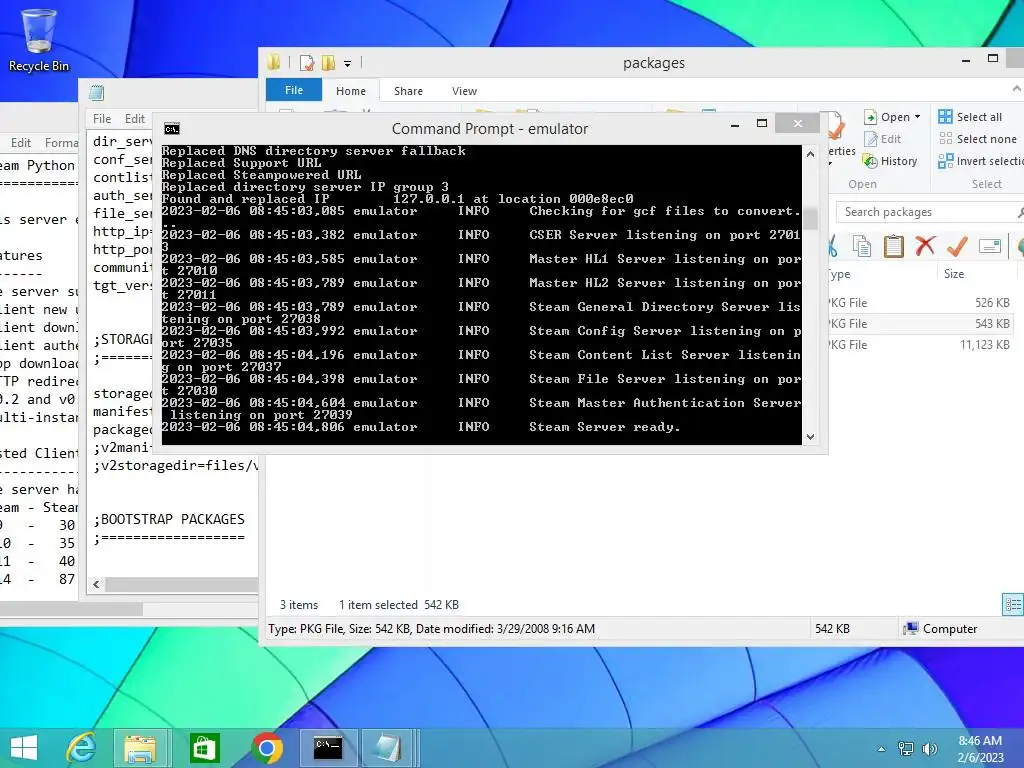Click the ';BOOTSTRAP PACKAGES' line in Notepad
Image resolution: width=1024 pixels, height=768 pixels.
tap(168, 519)
